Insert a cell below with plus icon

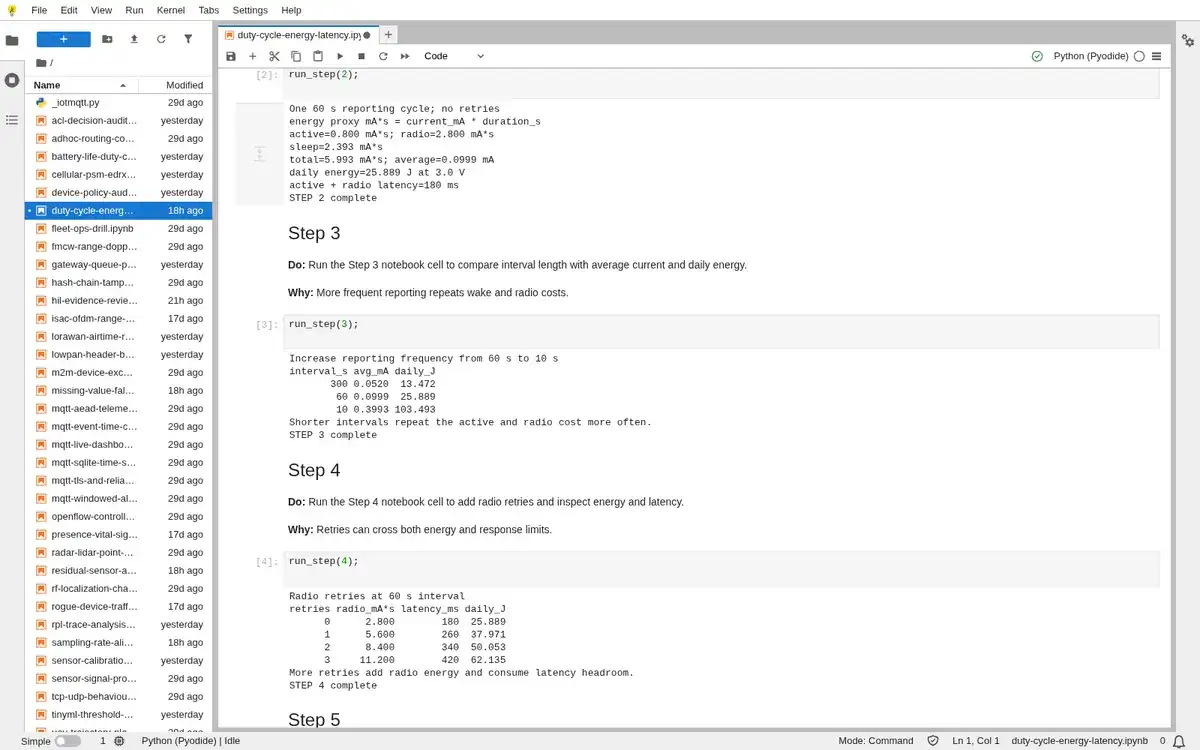click(252, 56)
